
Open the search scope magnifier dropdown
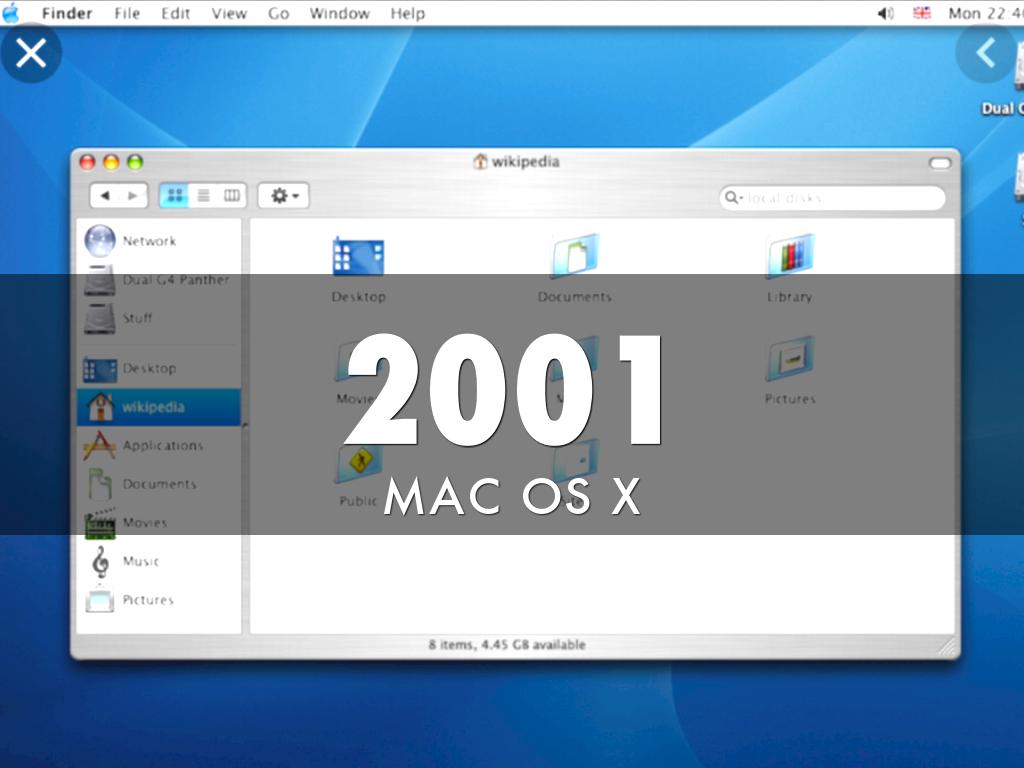(733, 198)
